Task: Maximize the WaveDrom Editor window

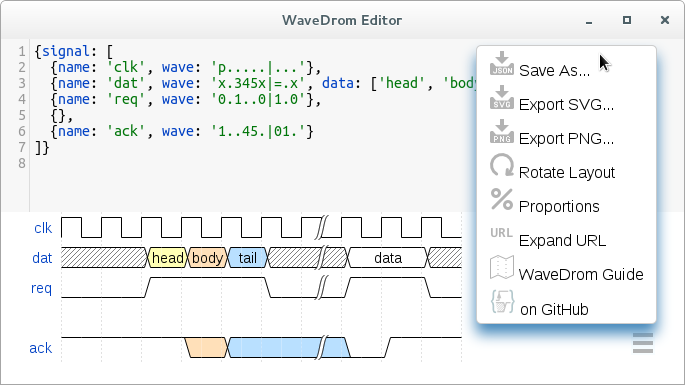Action: click(x=627, y=20)
